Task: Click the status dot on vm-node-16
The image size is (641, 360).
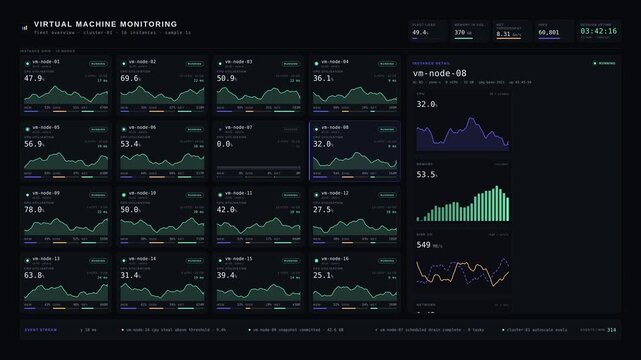Action: pyautogui.click(x=316, y=261)
